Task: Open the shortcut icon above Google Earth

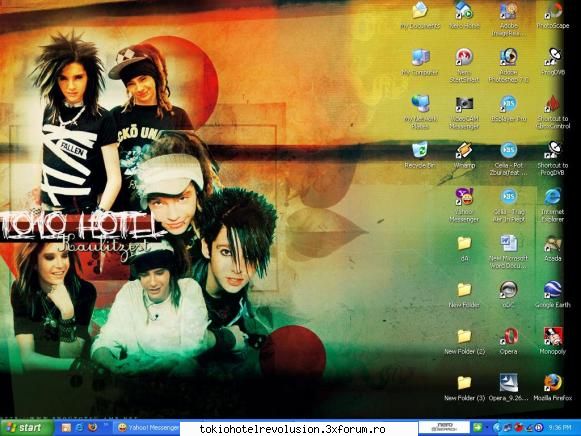Action: coord(552,248)
